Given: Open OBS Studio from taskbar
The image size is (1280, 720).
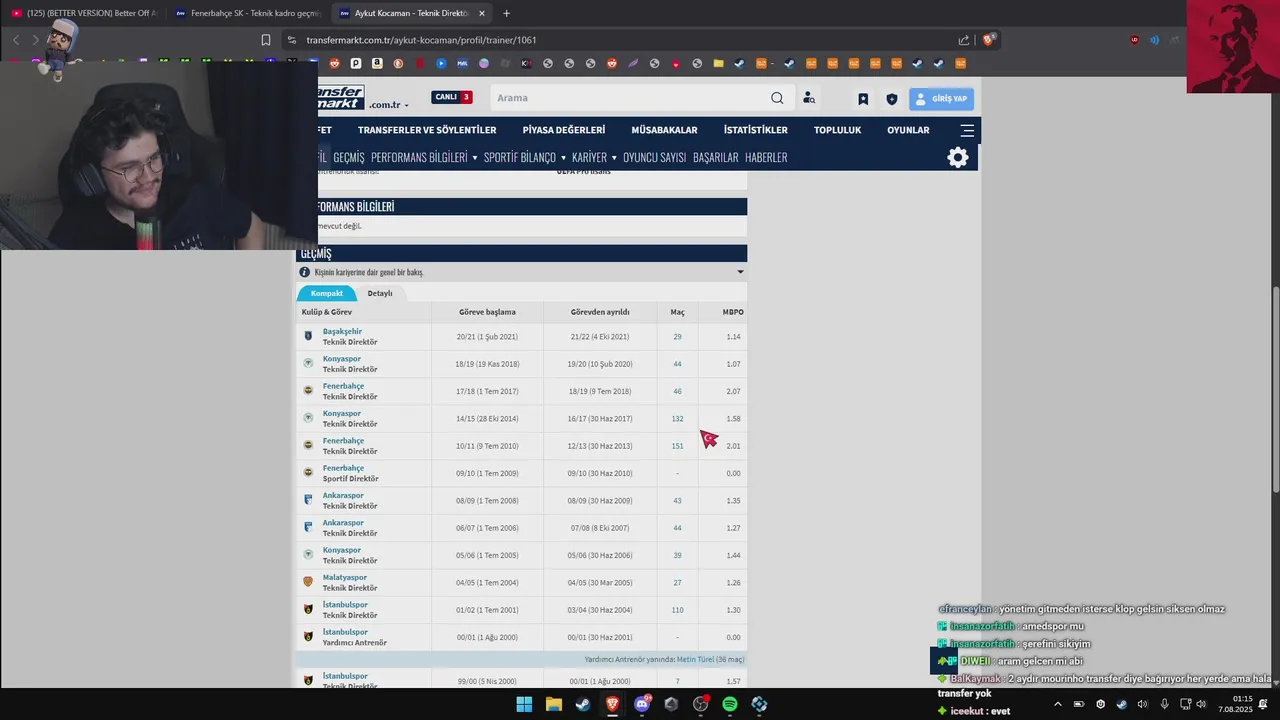Looking at the screenshot, I should click(x=700, y=704).
